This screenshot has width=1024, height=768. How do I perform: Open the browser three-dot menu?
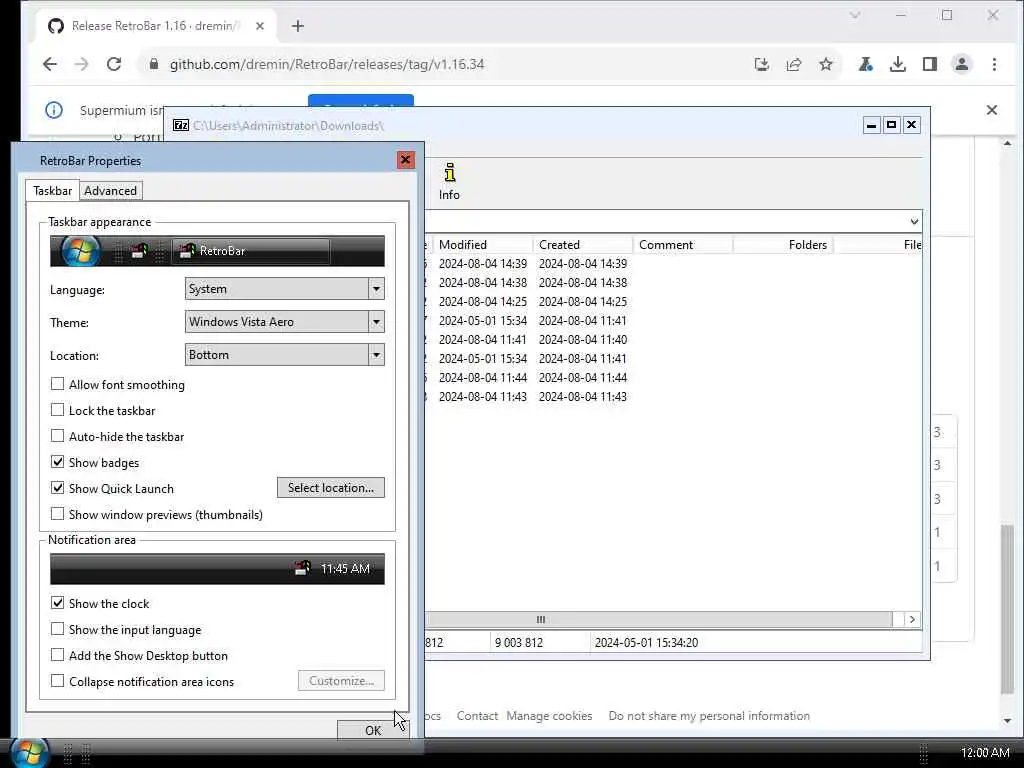[994, 64]
